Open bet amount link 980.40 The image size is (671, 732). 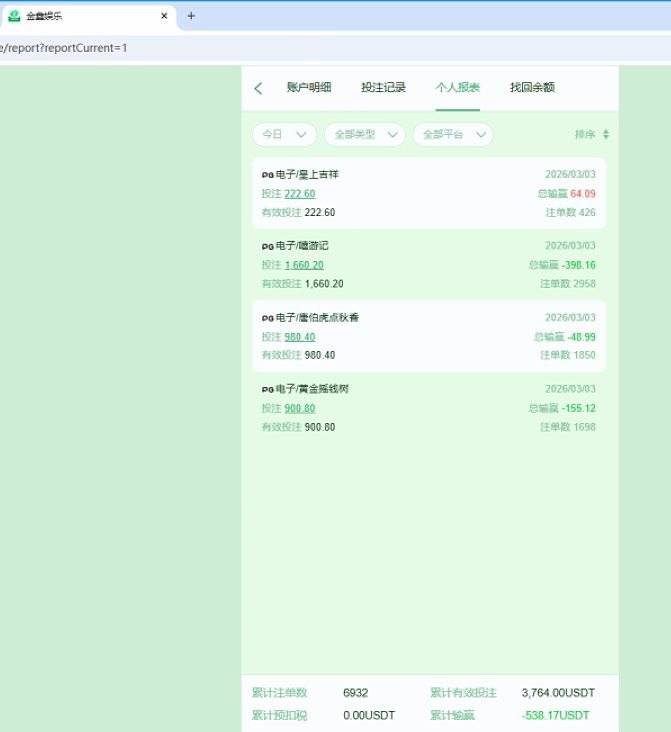click(x=300, y=337)
